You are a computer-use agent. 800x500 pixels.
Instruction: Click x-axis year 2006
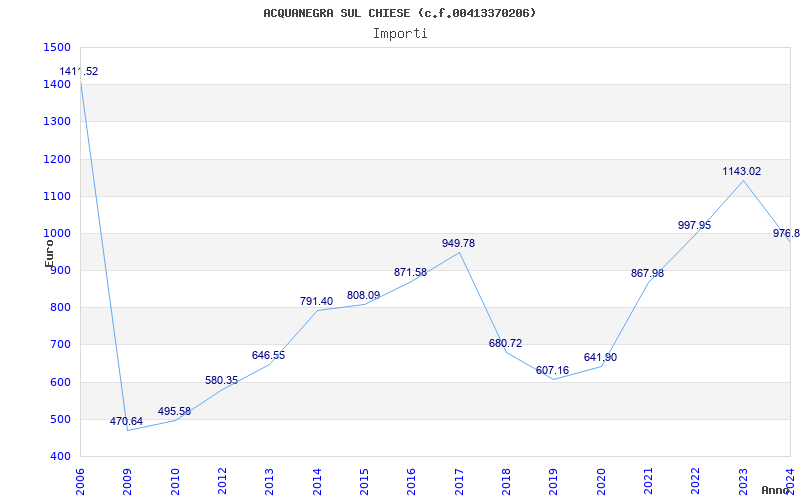coord(80,482)
